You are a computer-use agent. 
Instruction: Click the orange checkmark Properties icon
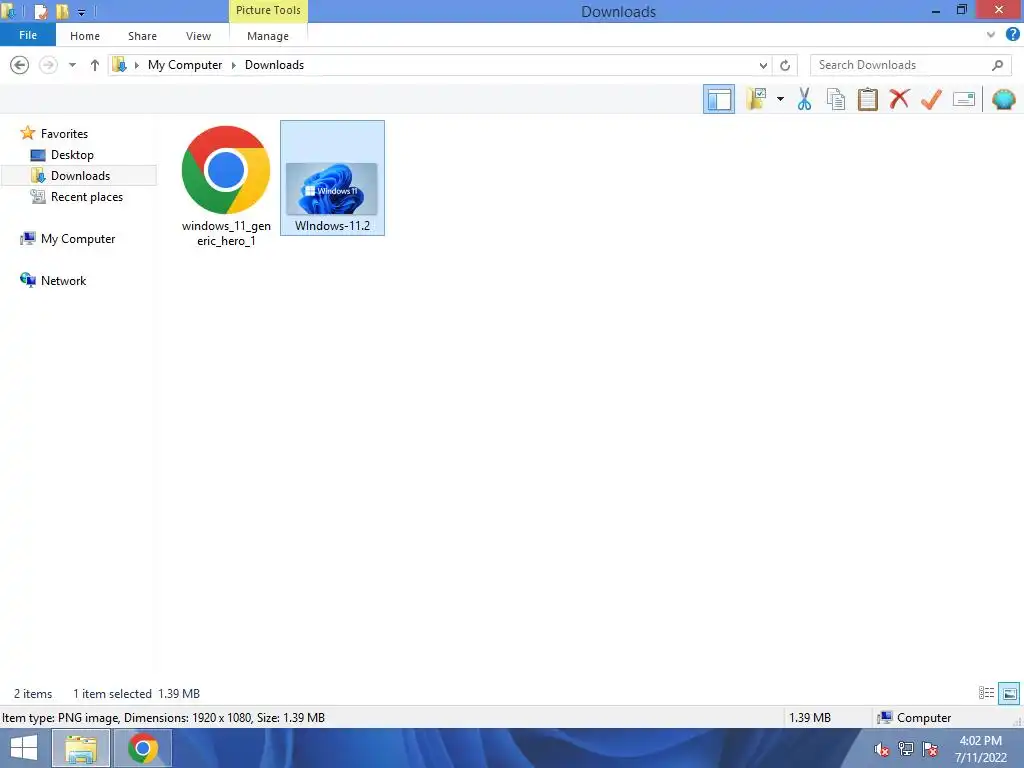[x=931, y=99]
